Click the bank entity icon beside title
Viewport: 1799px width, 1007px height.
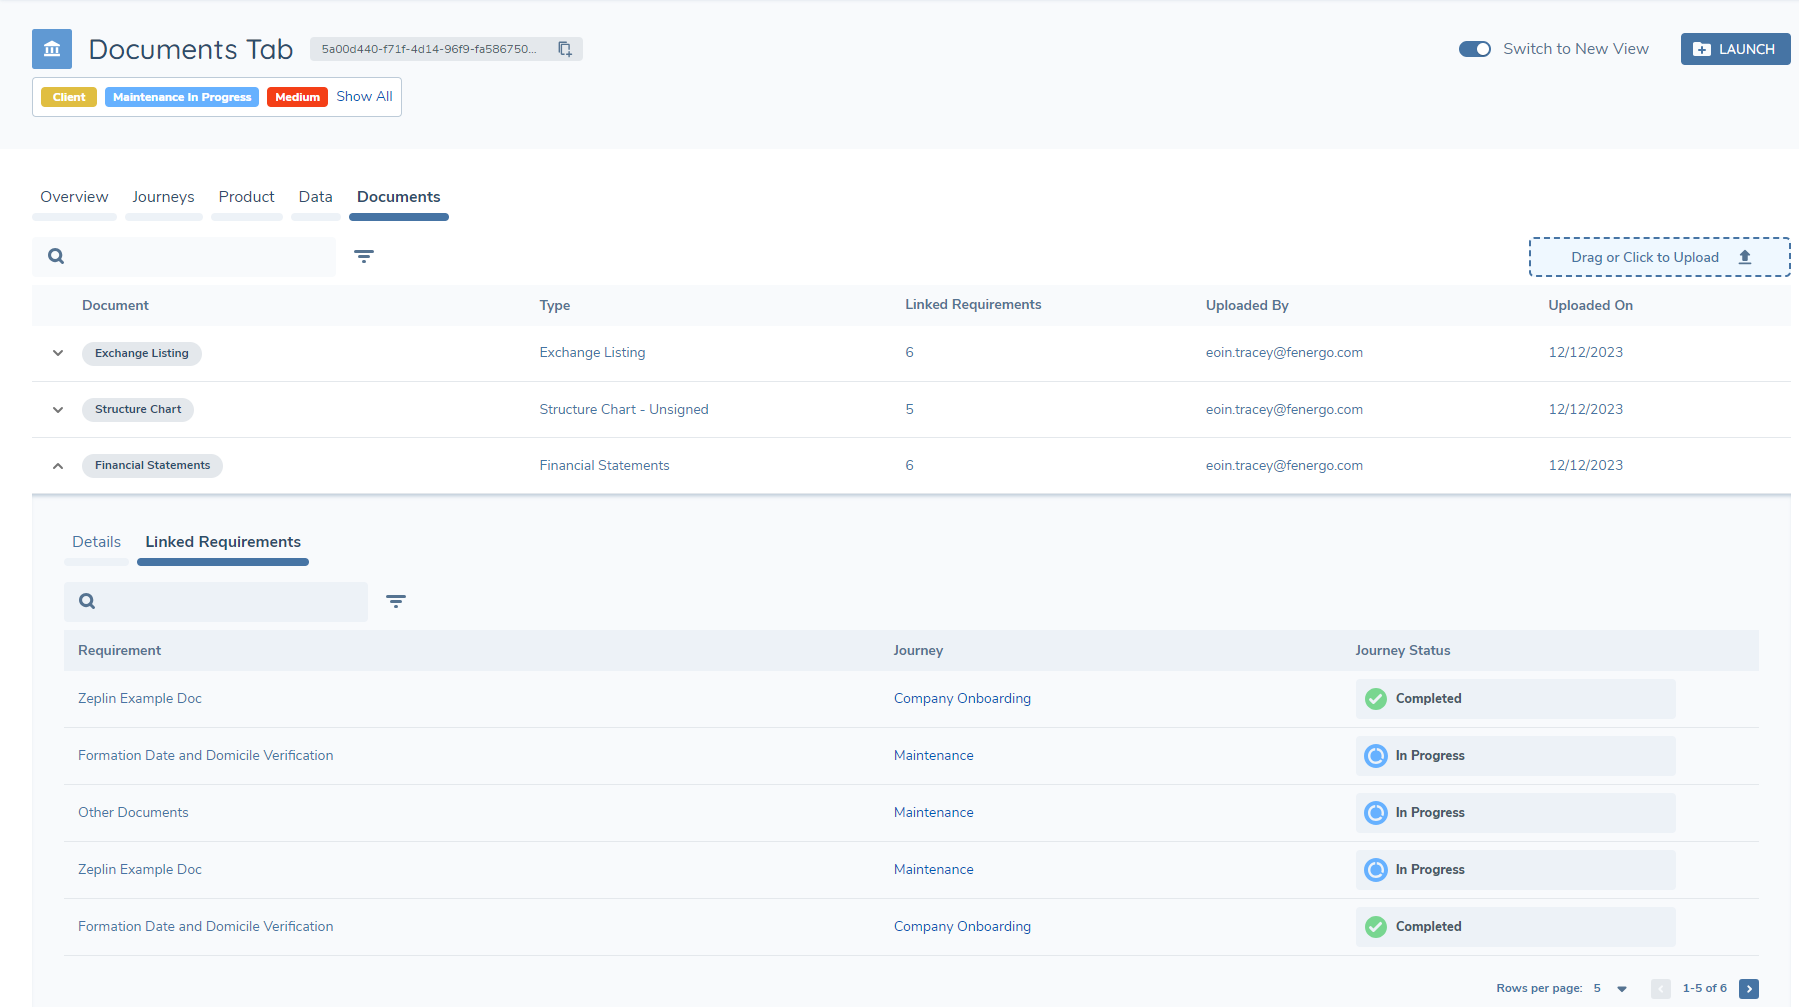(52, 49)
